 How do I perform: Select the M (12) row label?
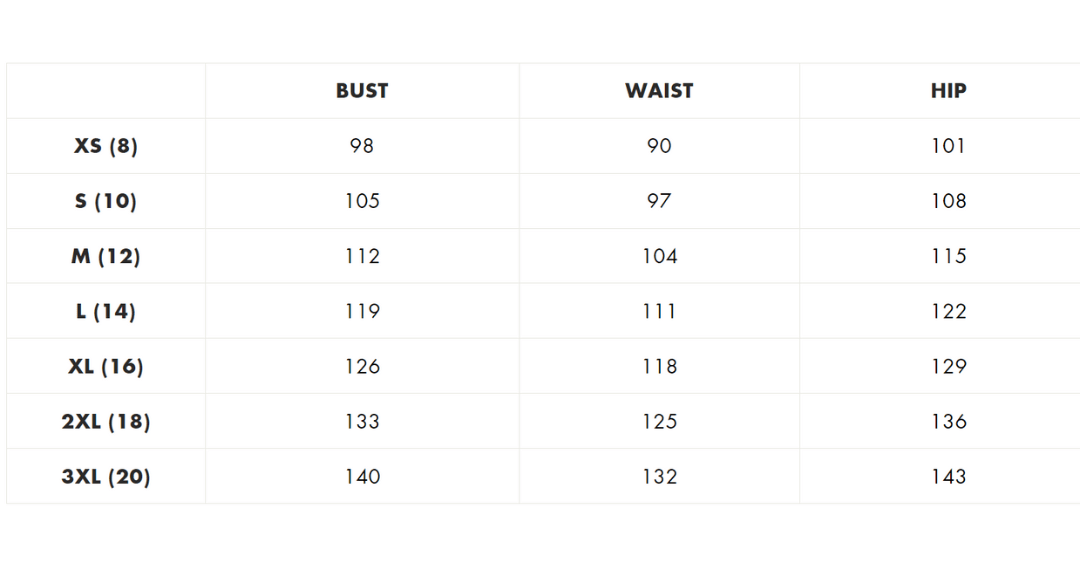(x=106, y=256)
